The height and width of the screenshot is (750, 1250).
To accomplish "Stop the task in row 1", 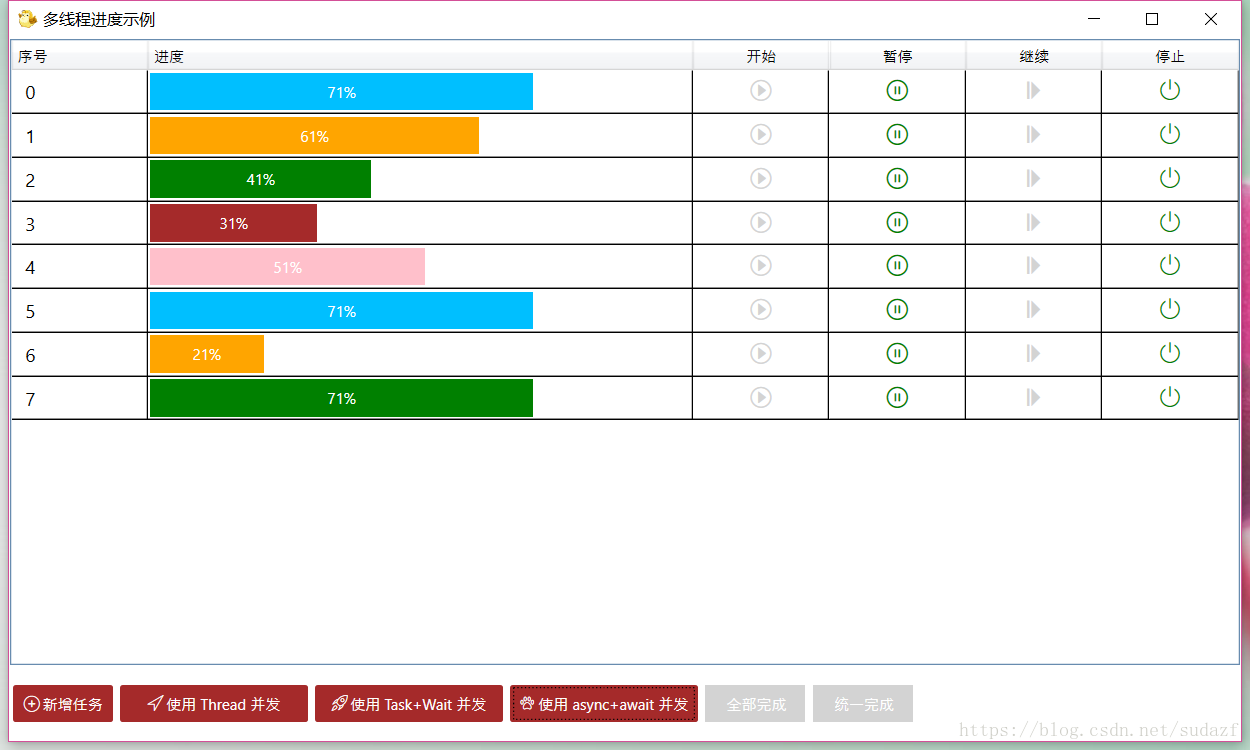I will click(x=1170, y=134).
